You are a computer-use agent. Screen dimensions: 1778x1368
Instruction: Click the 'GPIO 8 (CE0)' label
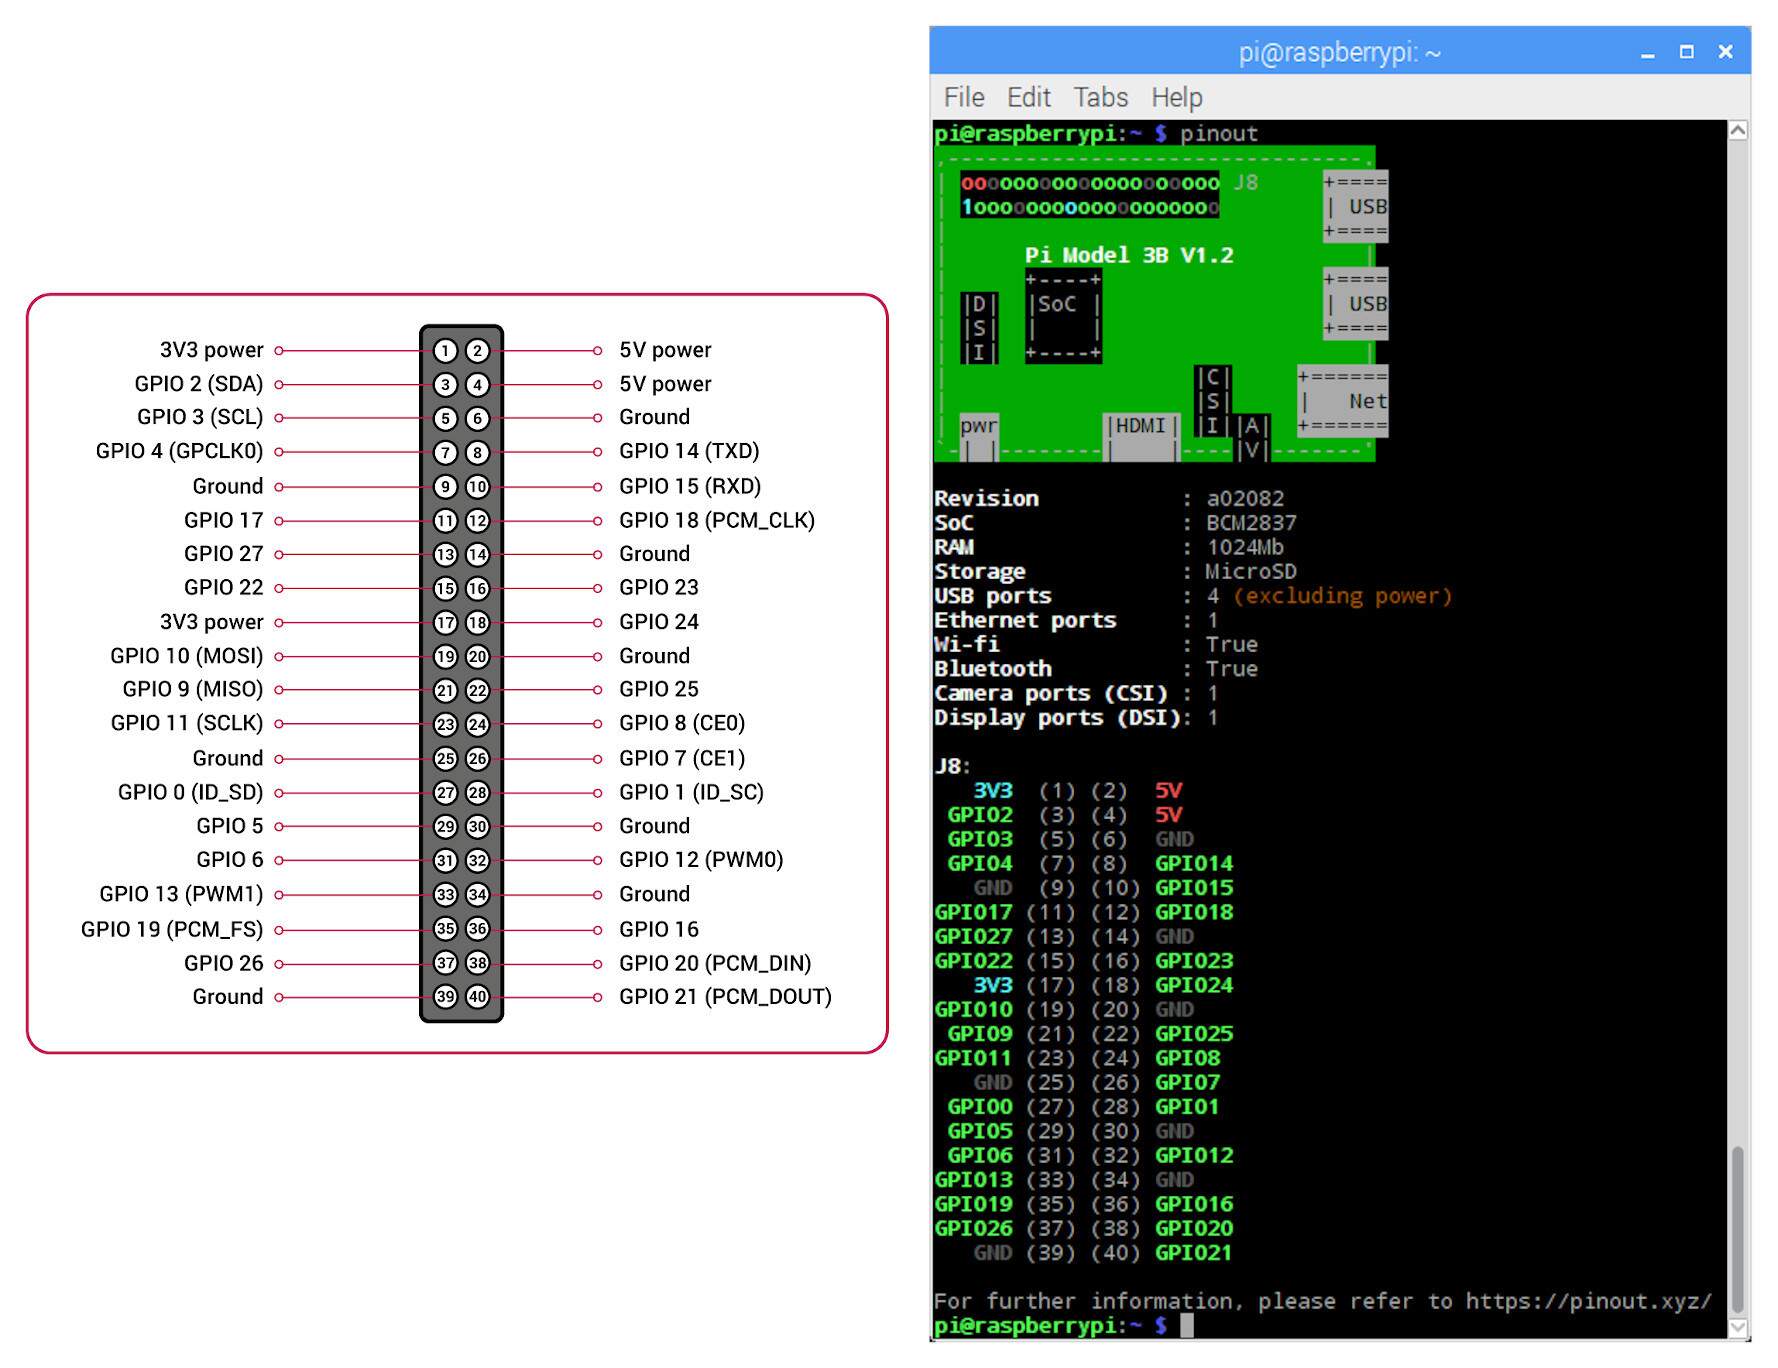point(682,723)
